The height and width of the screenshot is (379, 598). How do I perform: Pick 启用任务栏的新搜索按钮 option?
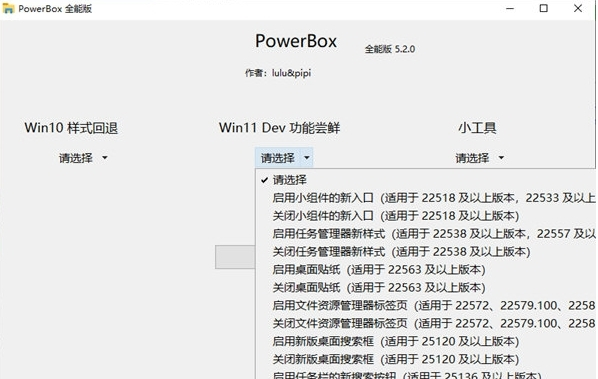pos(425,374)
